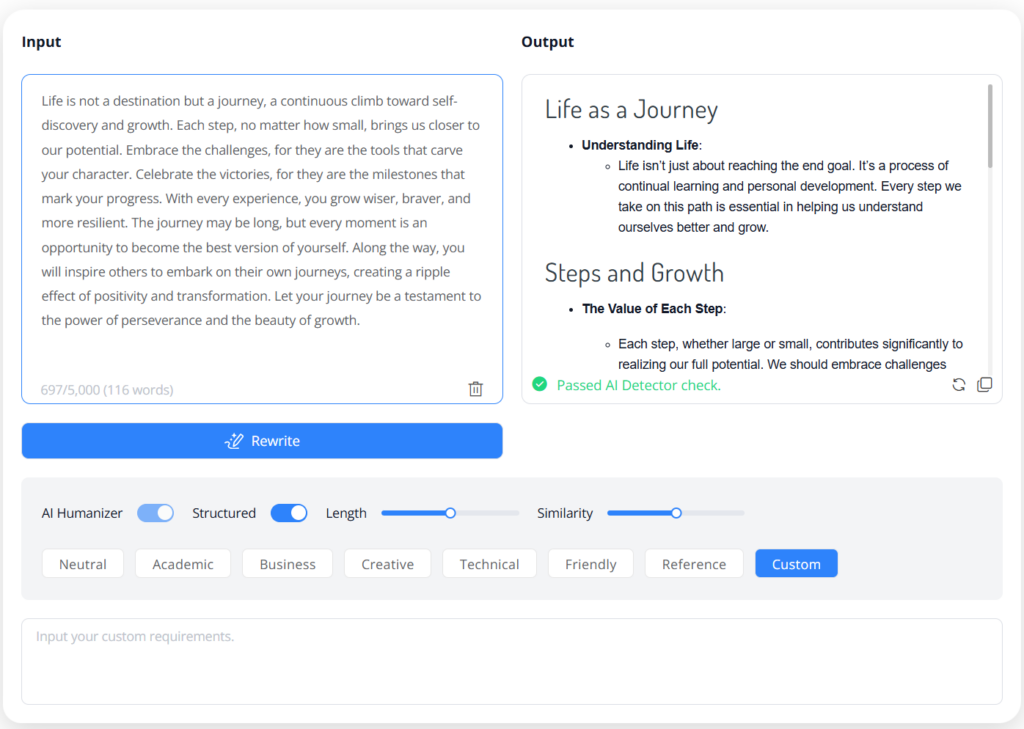Toggle the AI Humanizer switch
The image size is (1024, 729).
point(155,513)
